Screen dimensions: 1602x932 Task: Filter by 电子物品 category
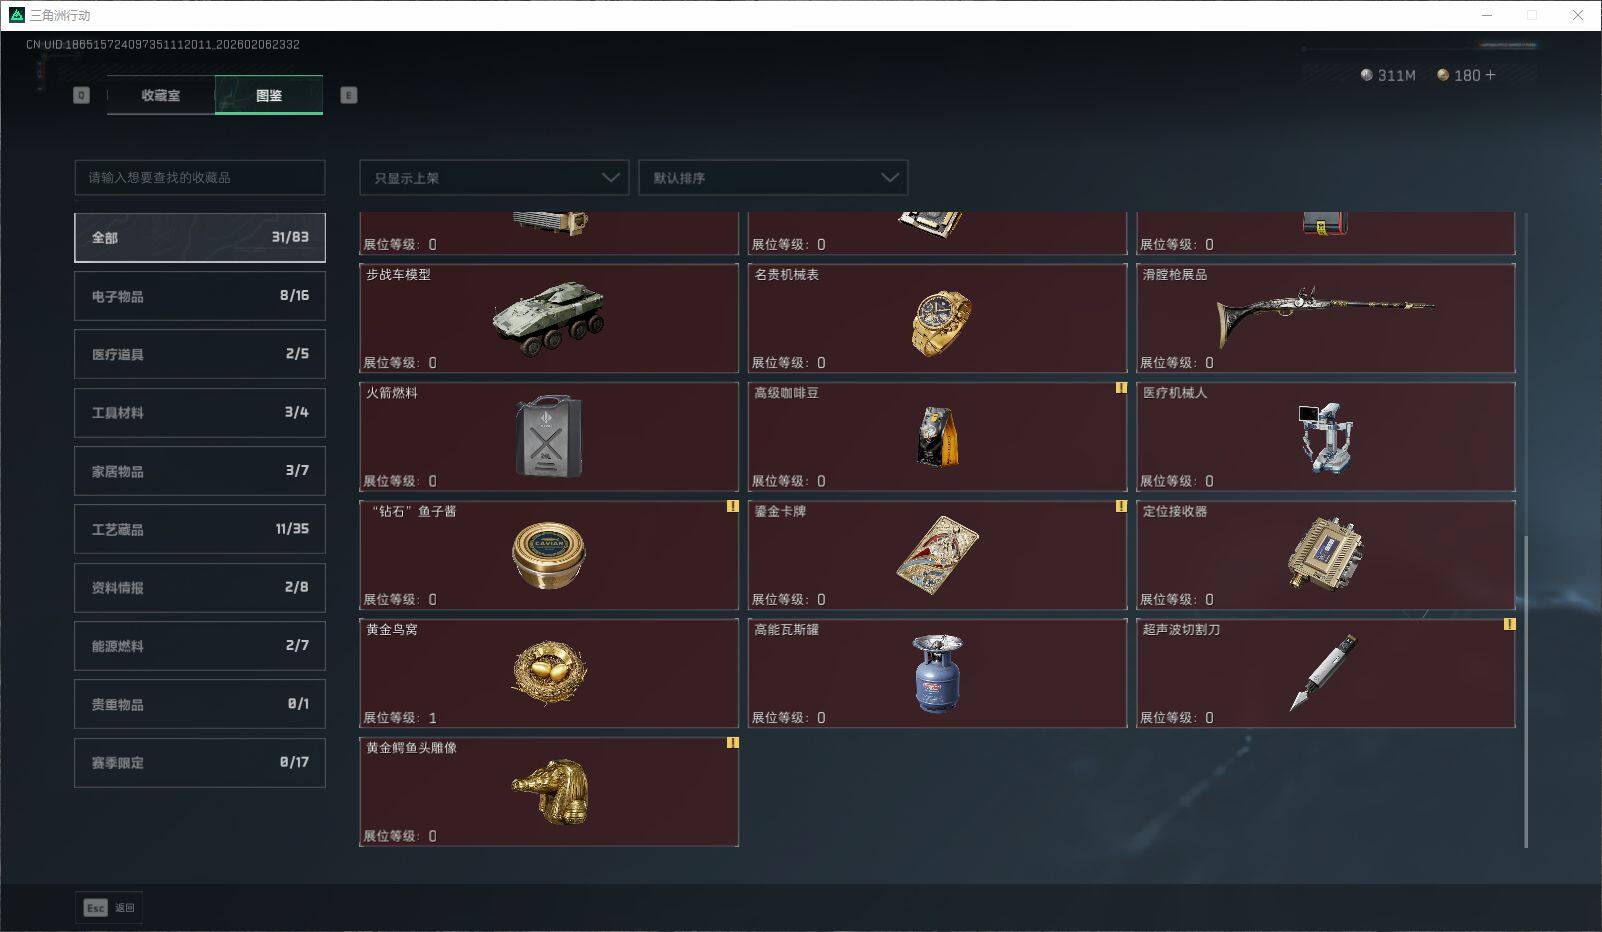pos(200,296)
